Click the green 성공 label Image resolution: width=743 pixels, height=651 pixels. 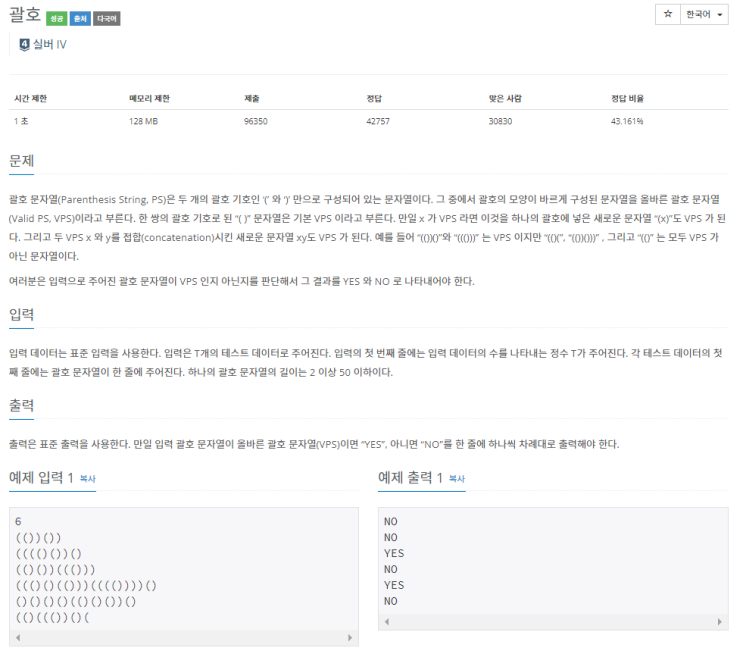56,18
